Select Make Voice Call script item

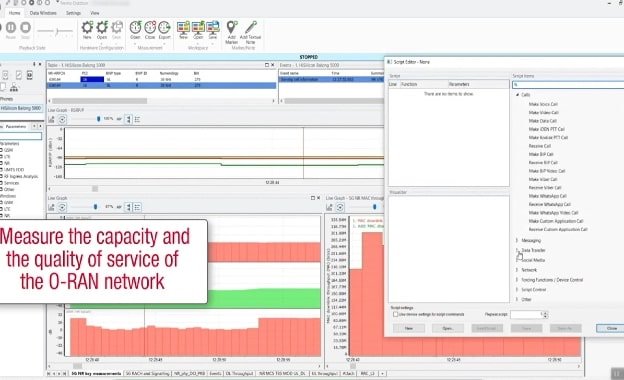[543, 104]
